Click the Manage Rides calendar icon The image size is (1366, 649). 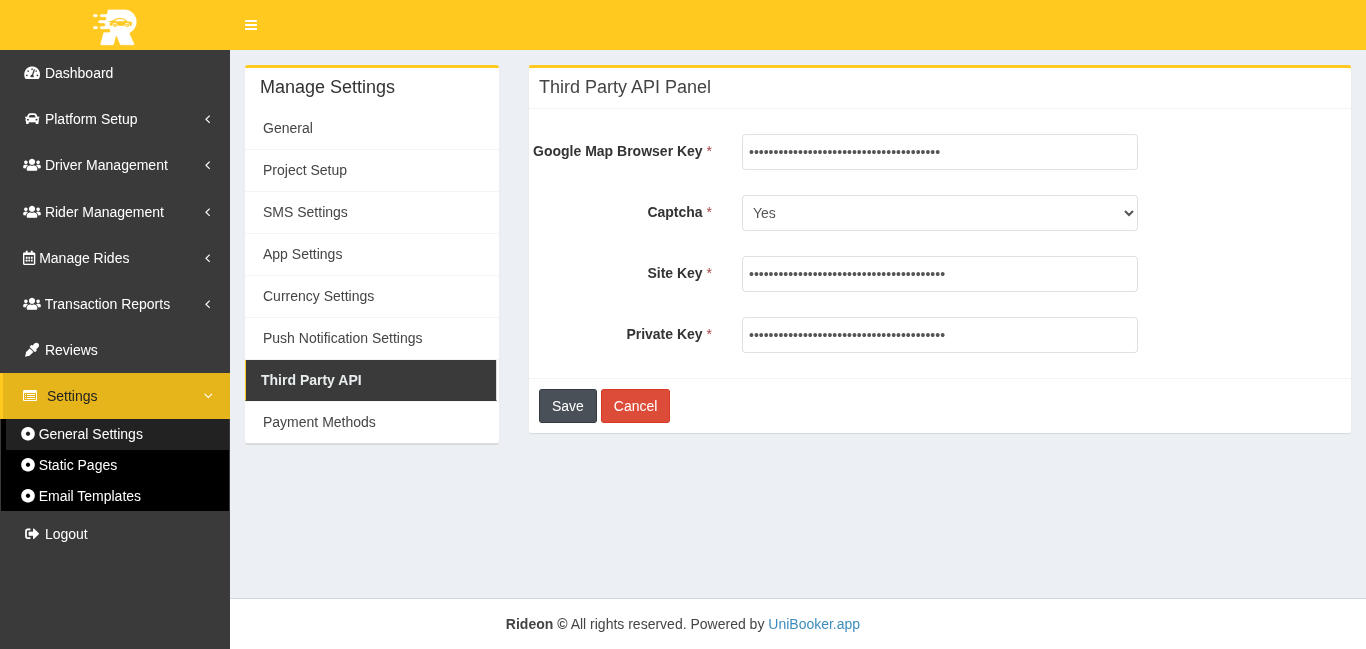click(29, 258)
